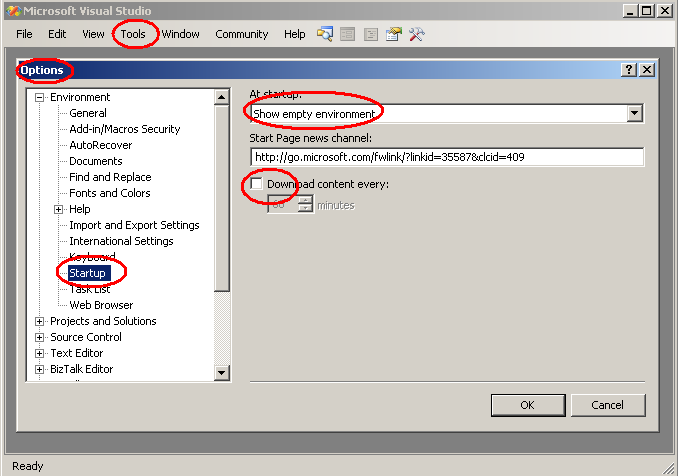The image size is (678, 476).
Task: Click the search magnifier toolbar icon
Action: 325,34
